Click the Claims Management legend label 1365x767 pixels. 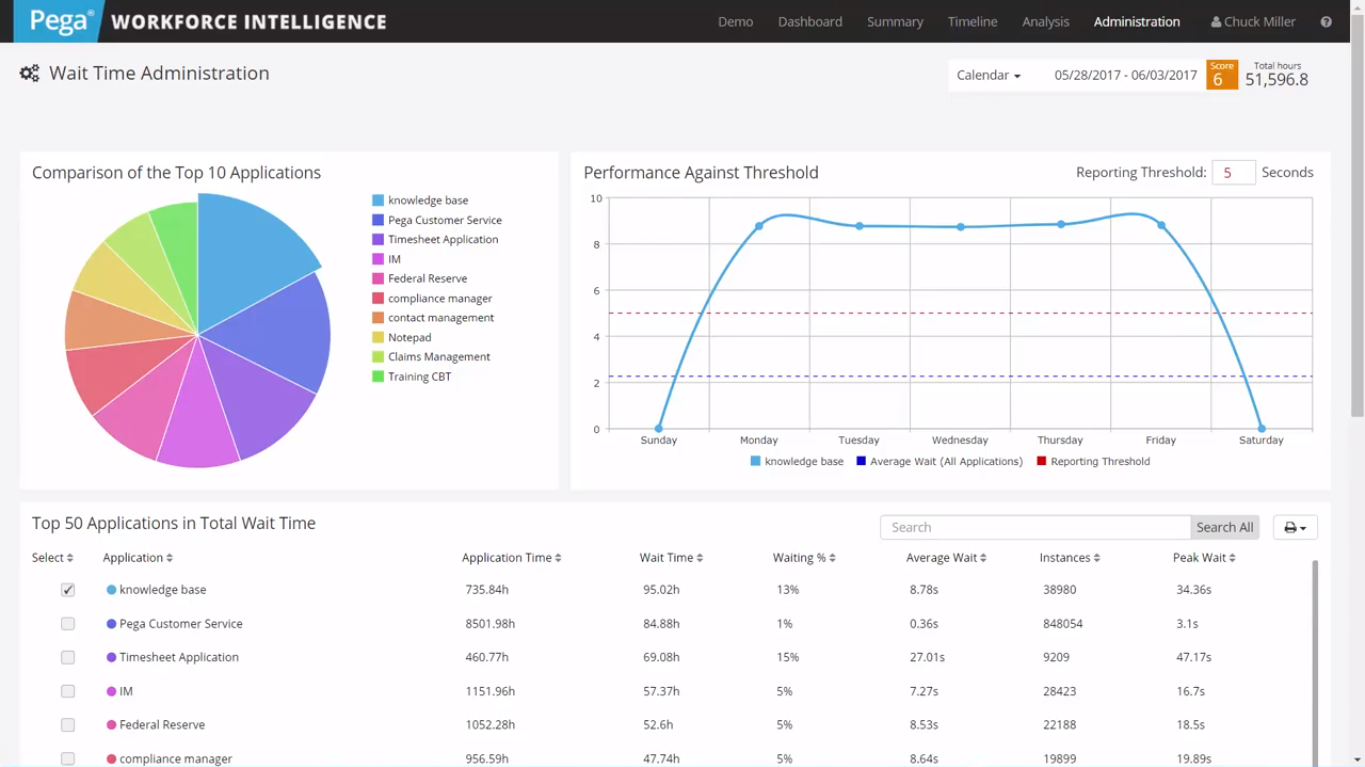click(x=439, y=357)
